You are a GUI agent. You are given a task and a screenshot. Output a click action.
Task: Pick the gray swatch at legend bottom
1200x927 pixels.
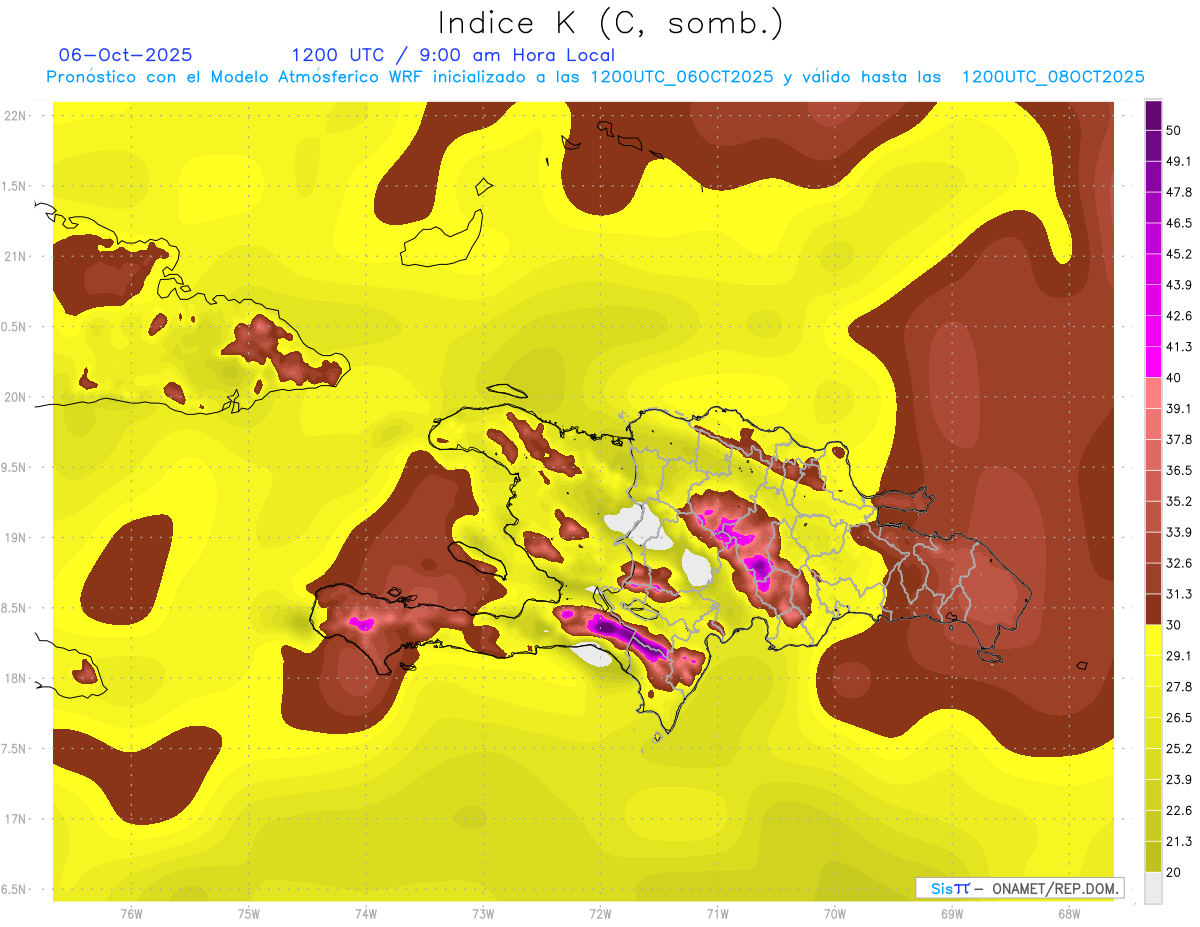coord(1153,888)
